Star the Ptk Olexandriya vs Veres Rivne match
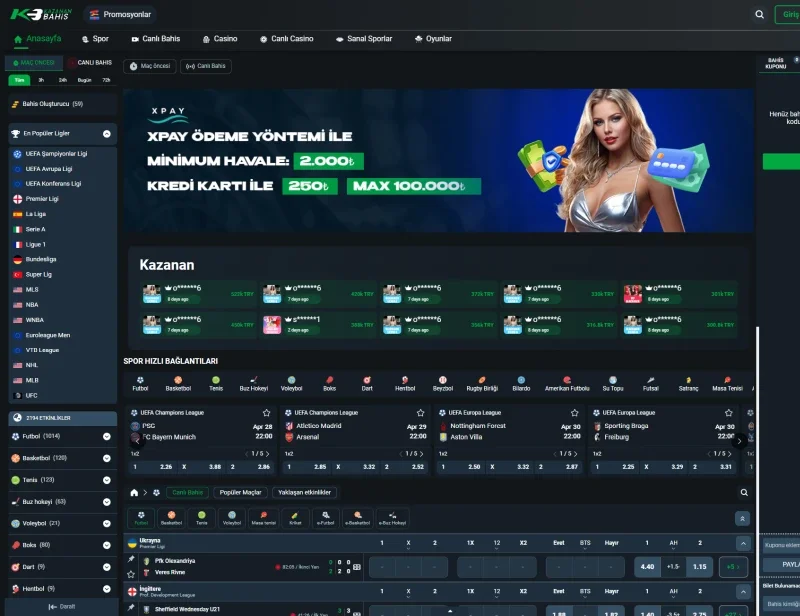This screenshot has width=800, height=616. click(x=131, y=574)
